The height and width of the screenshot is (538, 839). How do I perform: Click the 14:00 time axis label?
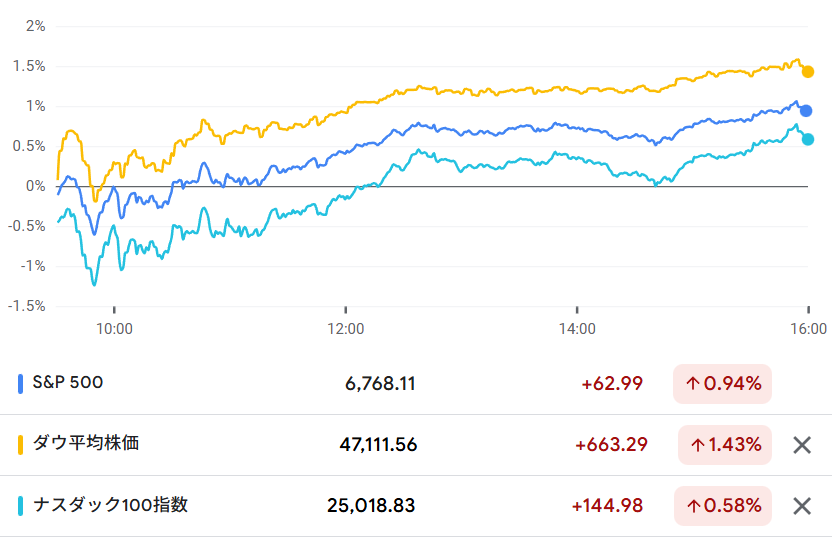[x=577, y=328]
